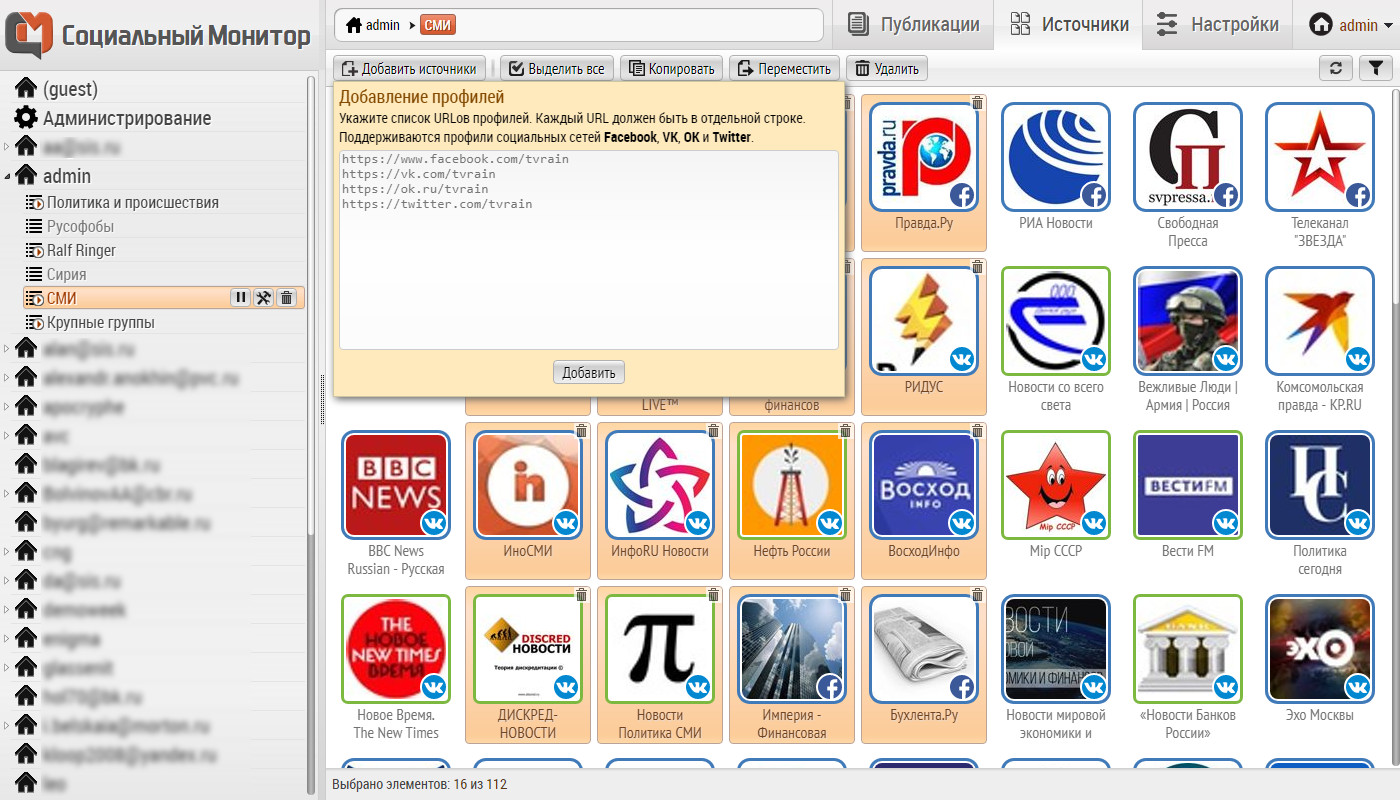Expand the enigma tree node
Viewport: 1400px width, 800px height.
[x=7, y=639]
